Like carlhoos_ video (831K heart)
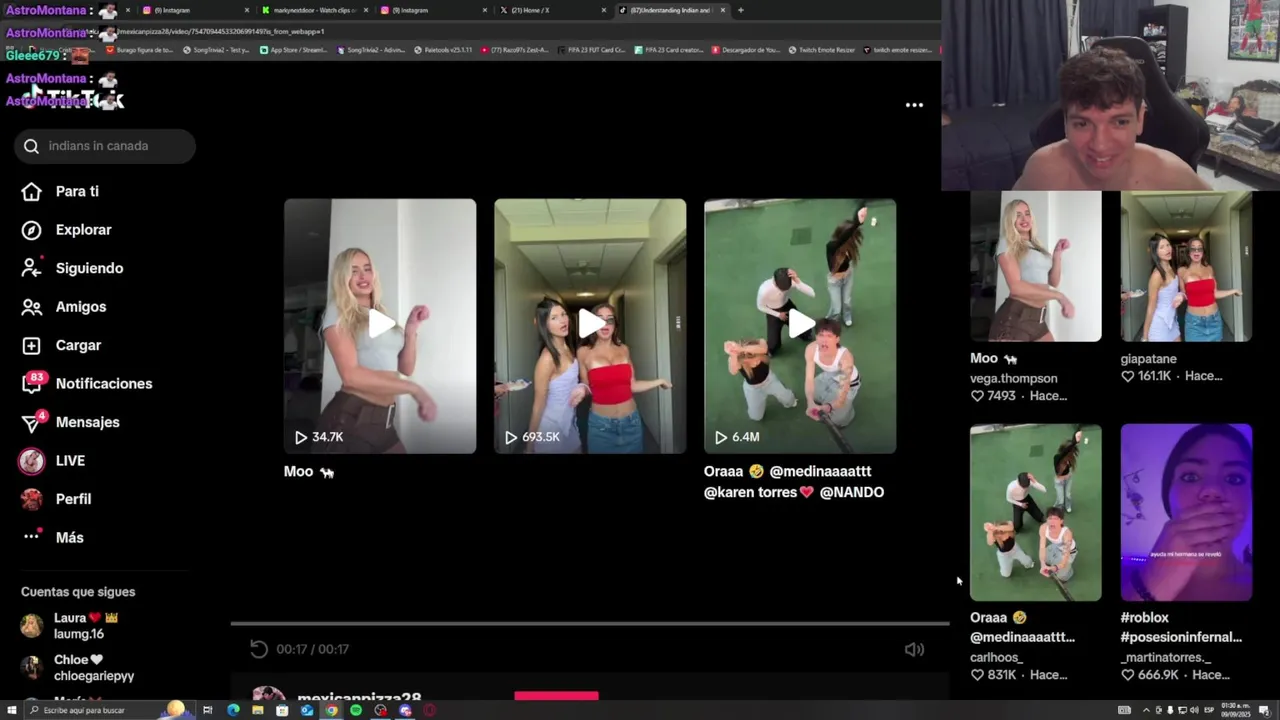 (978, 675)
